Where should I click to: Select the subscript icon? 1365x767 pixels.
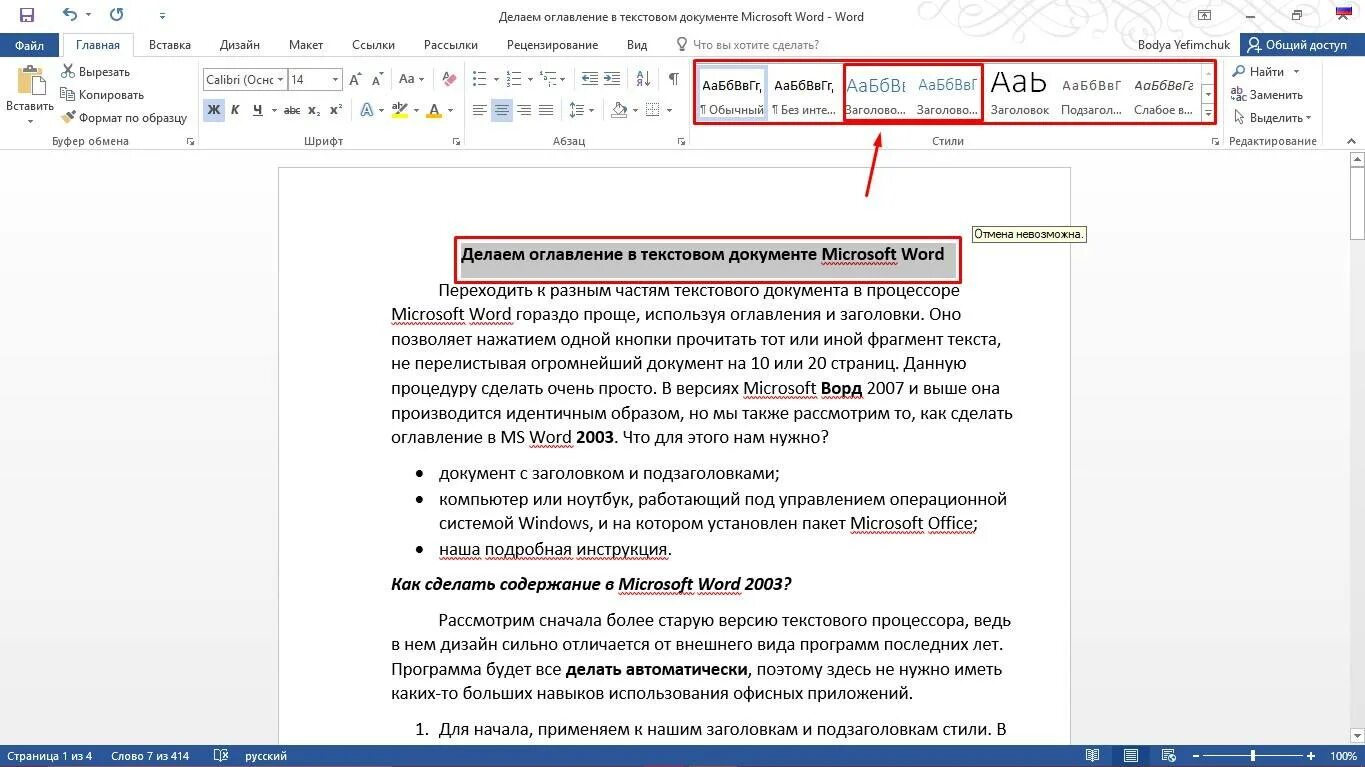tap(312, 110)
